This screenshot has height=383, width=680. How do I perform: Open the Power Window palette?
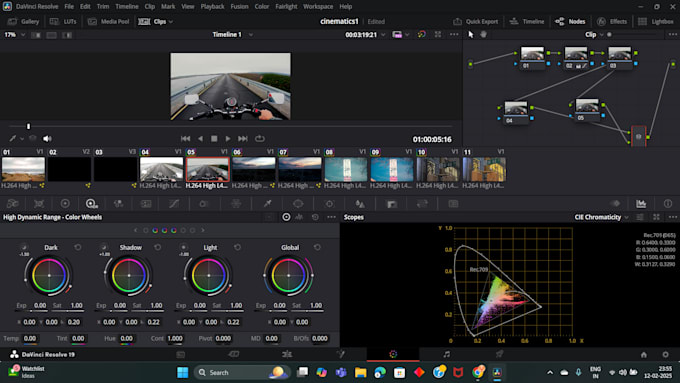[x=298, y=203]
